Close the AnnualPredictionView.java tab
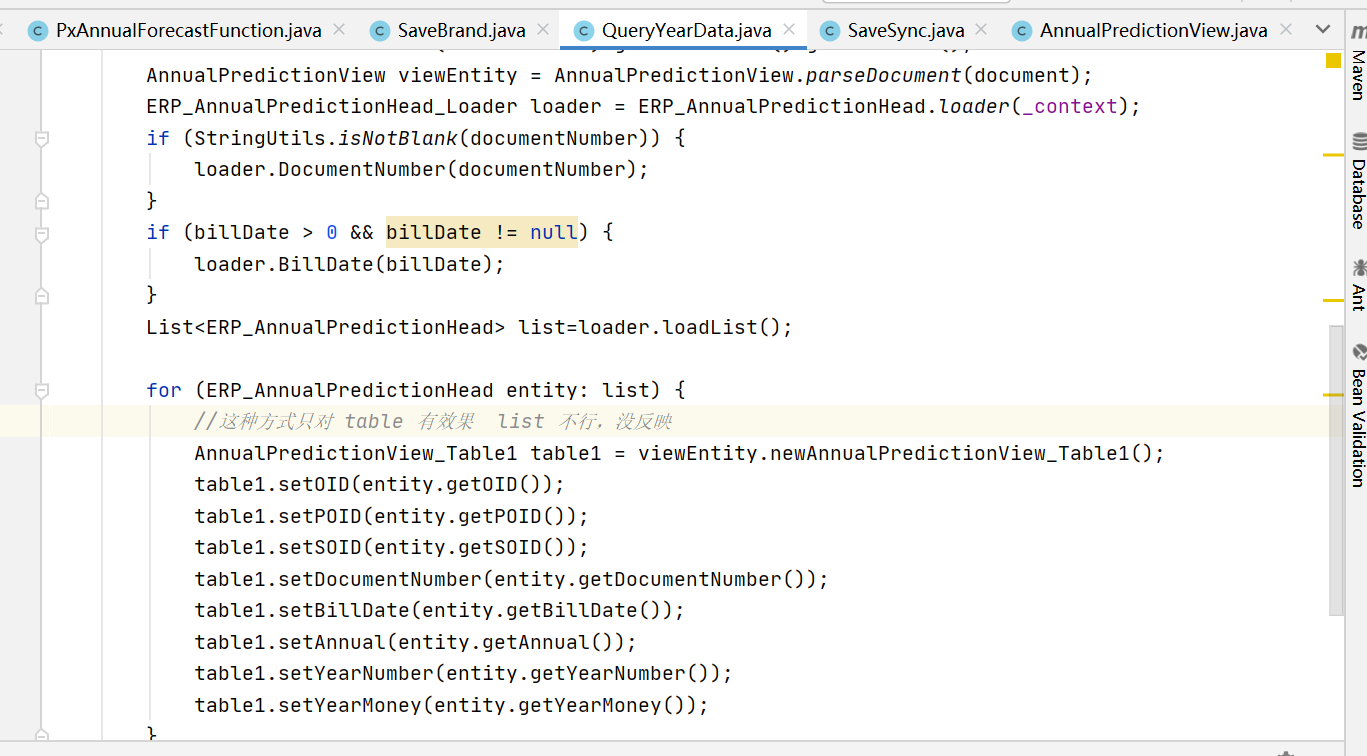Image resolution: width=1367 pixels, height=756 pixels. 1285,30
